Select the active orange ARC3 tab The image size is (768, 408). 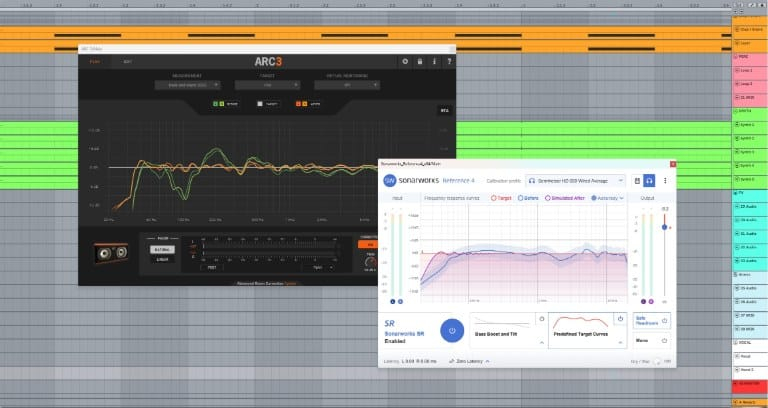point(95,62)
